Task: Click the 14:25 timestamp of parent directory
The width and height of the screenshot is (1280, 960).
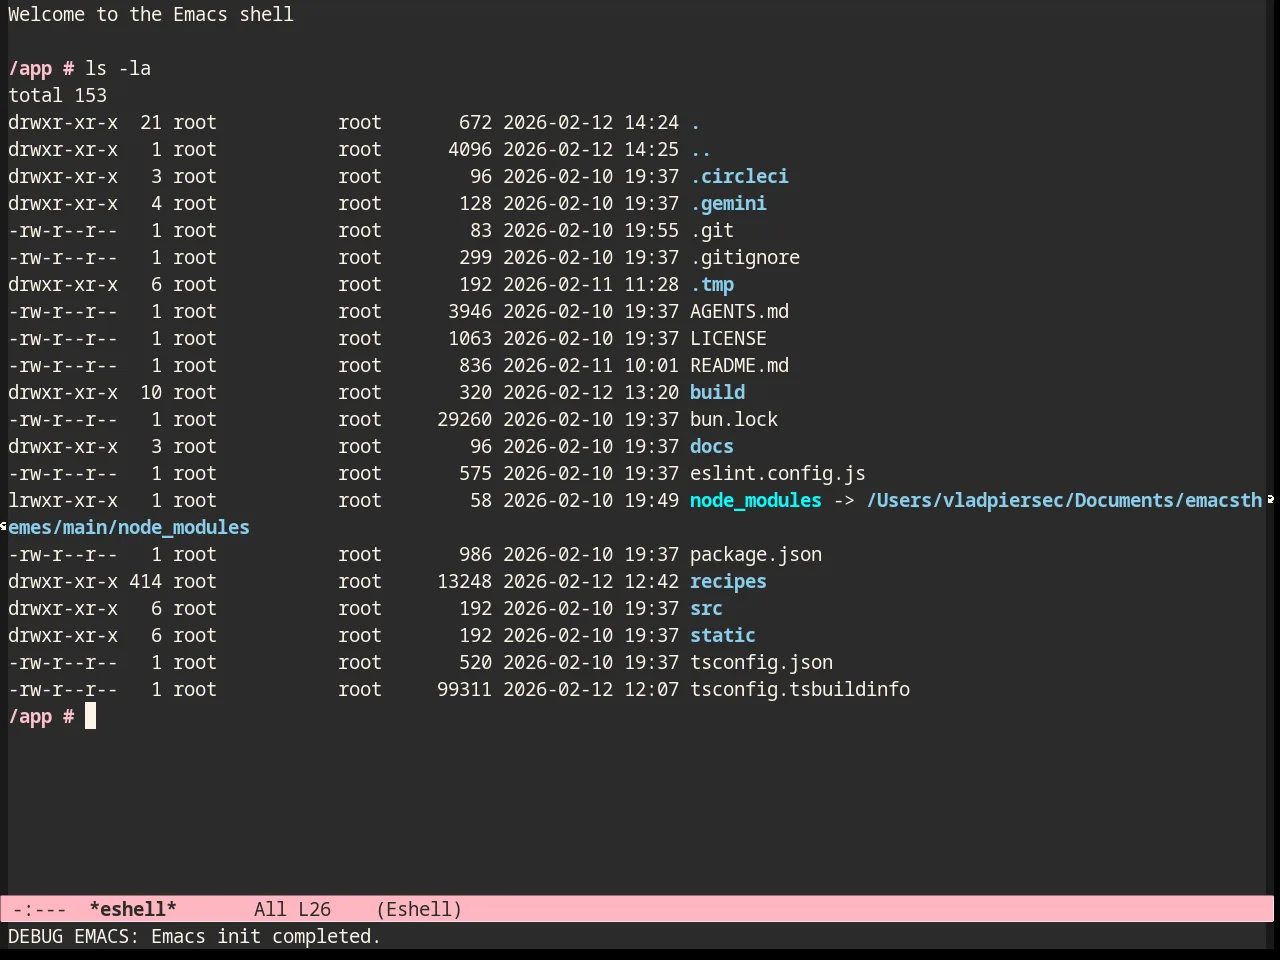Action: tap(651, 149)
